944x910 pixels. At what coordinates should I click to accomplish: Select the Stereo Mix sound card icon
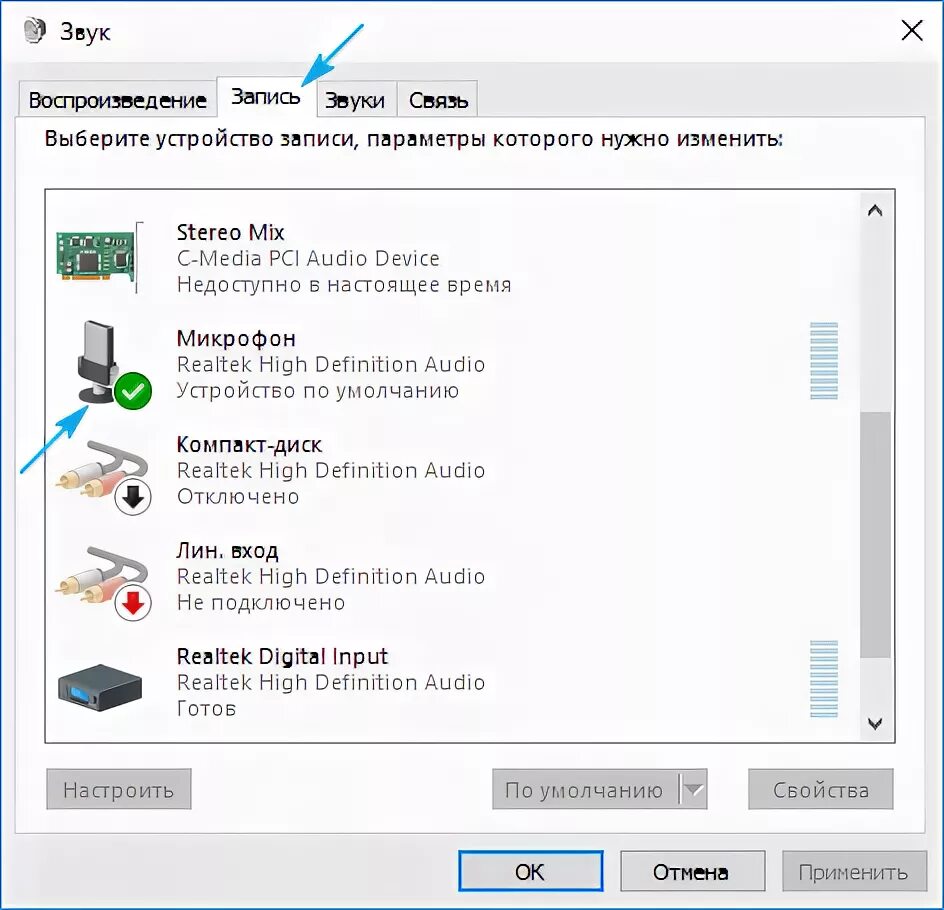[x=100, y=258]
